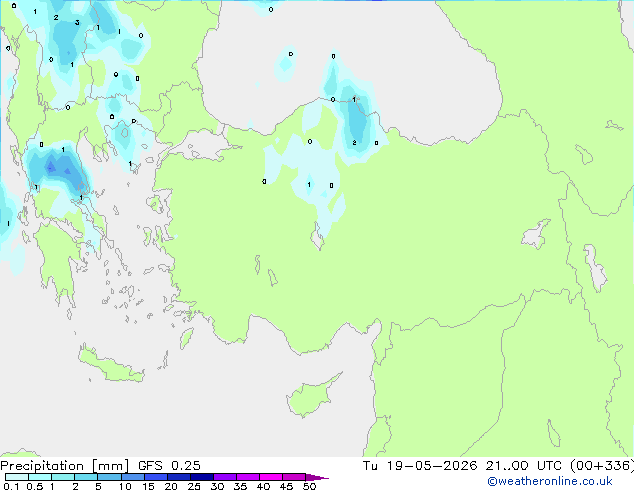This screenshot has width=634, height=490.
Task: Click the '3' precipitation value on the map
Action: pos(77,23)
